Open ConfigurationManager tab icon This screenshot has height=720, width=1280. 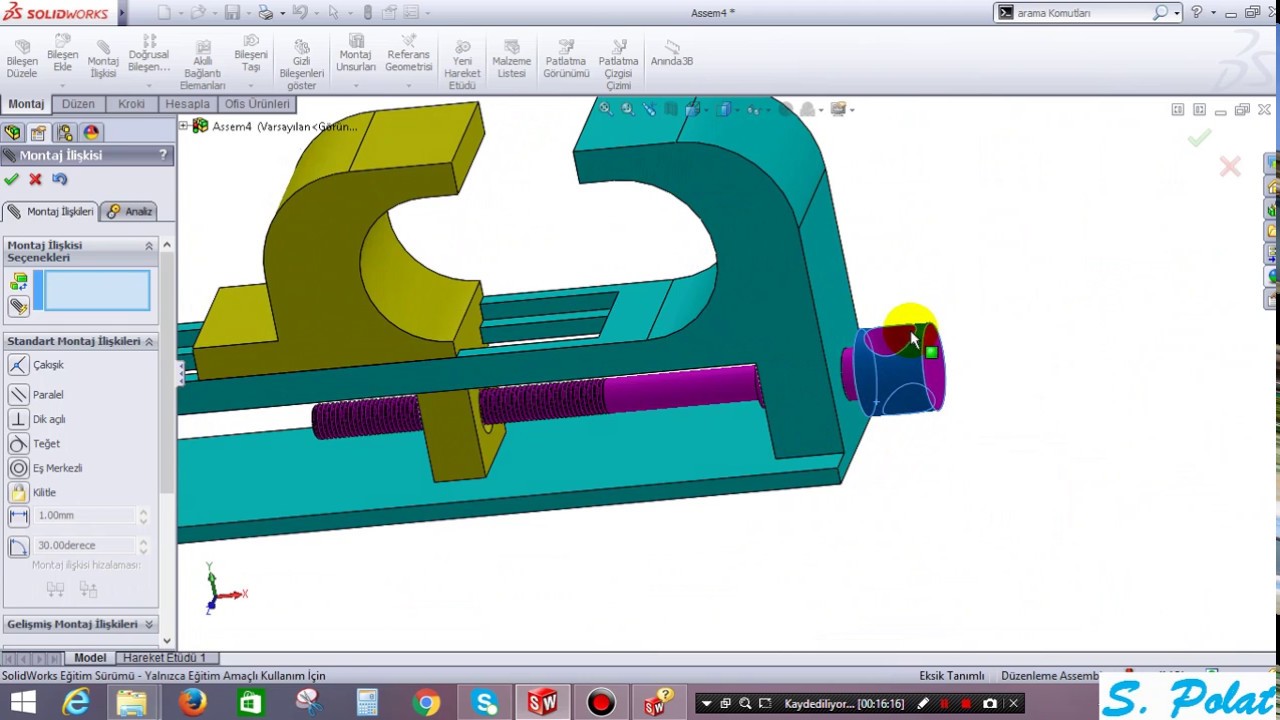tap(65, 132)
